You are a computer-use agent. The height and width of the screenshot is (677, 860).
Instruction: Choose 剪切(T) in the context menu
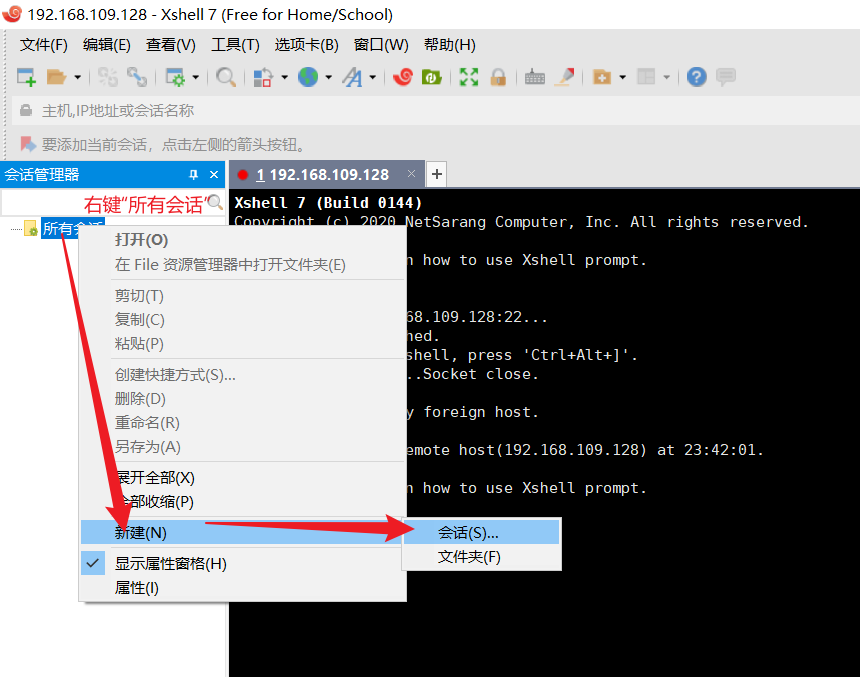pos(242,296)
